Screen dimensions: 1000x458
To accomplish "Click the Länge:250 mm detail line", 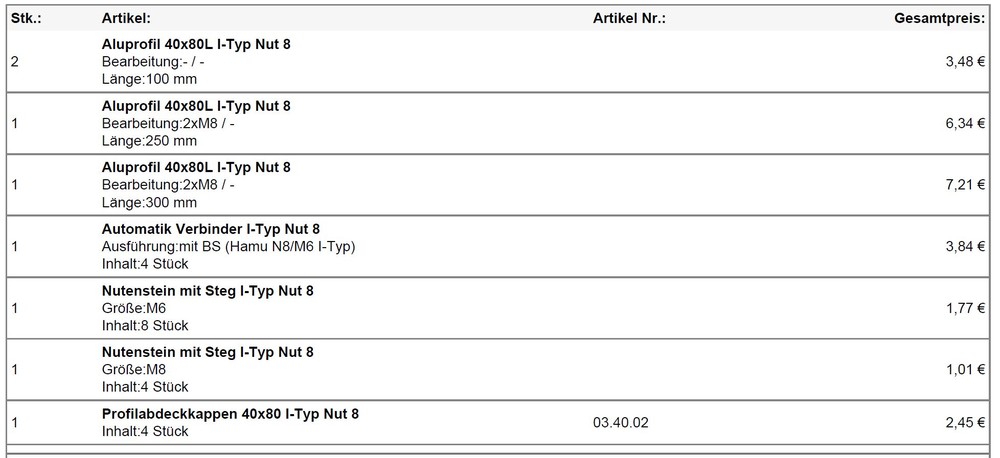I will tap(149, 141).
